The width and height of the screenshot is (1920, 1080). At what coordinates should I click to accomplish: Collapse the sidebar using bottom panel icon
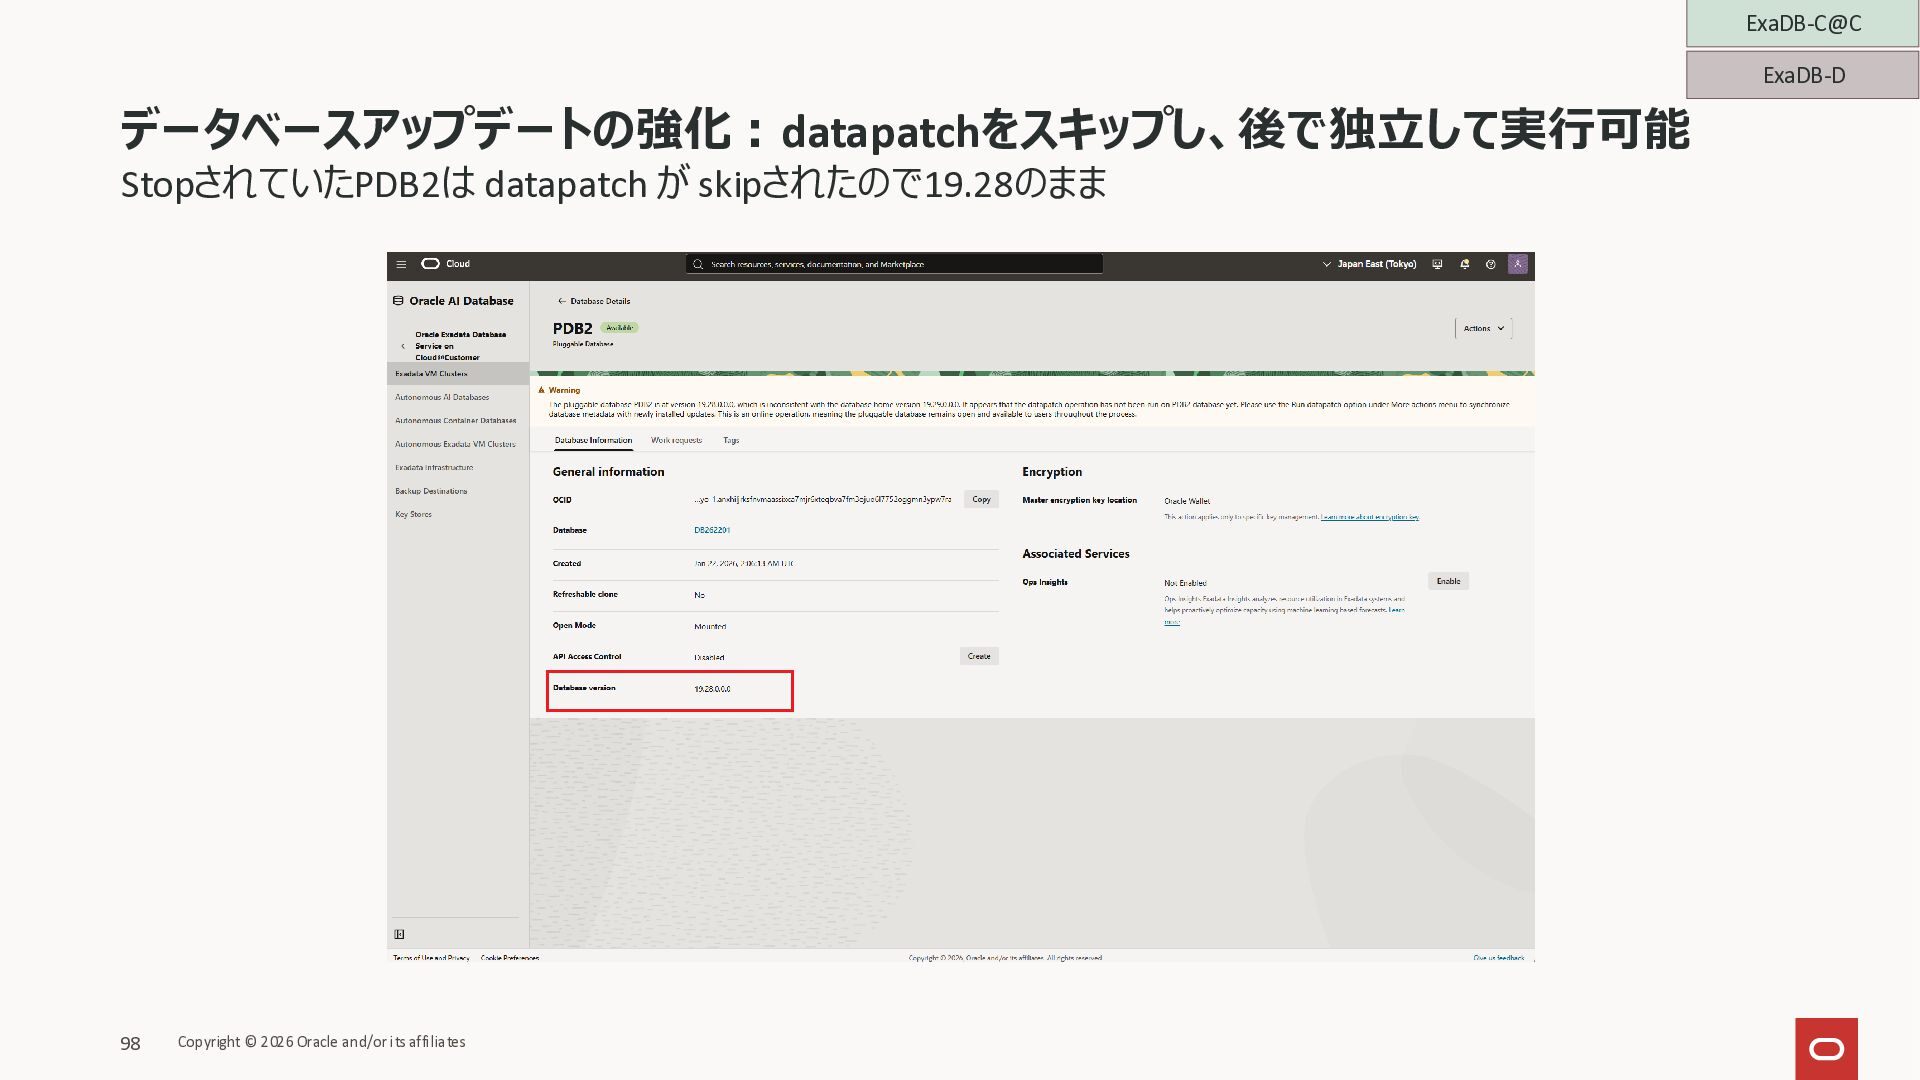[x=399, y=935]
